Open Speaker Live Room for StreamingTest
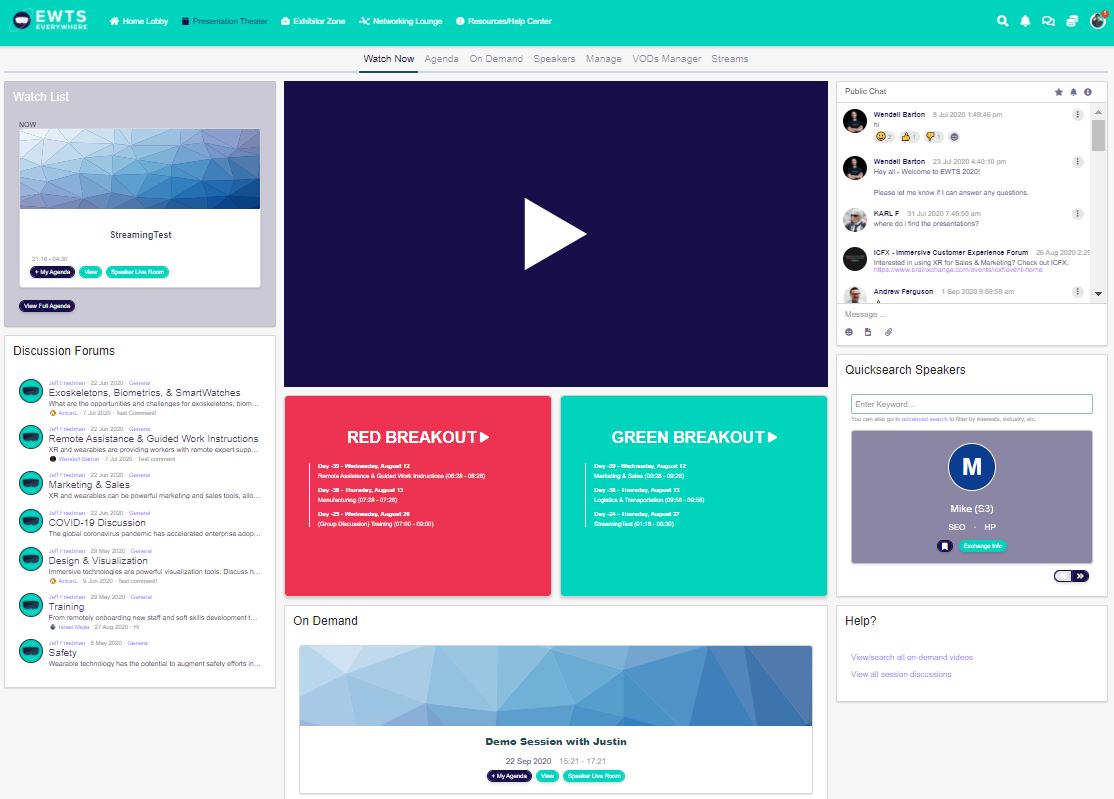 137,272
